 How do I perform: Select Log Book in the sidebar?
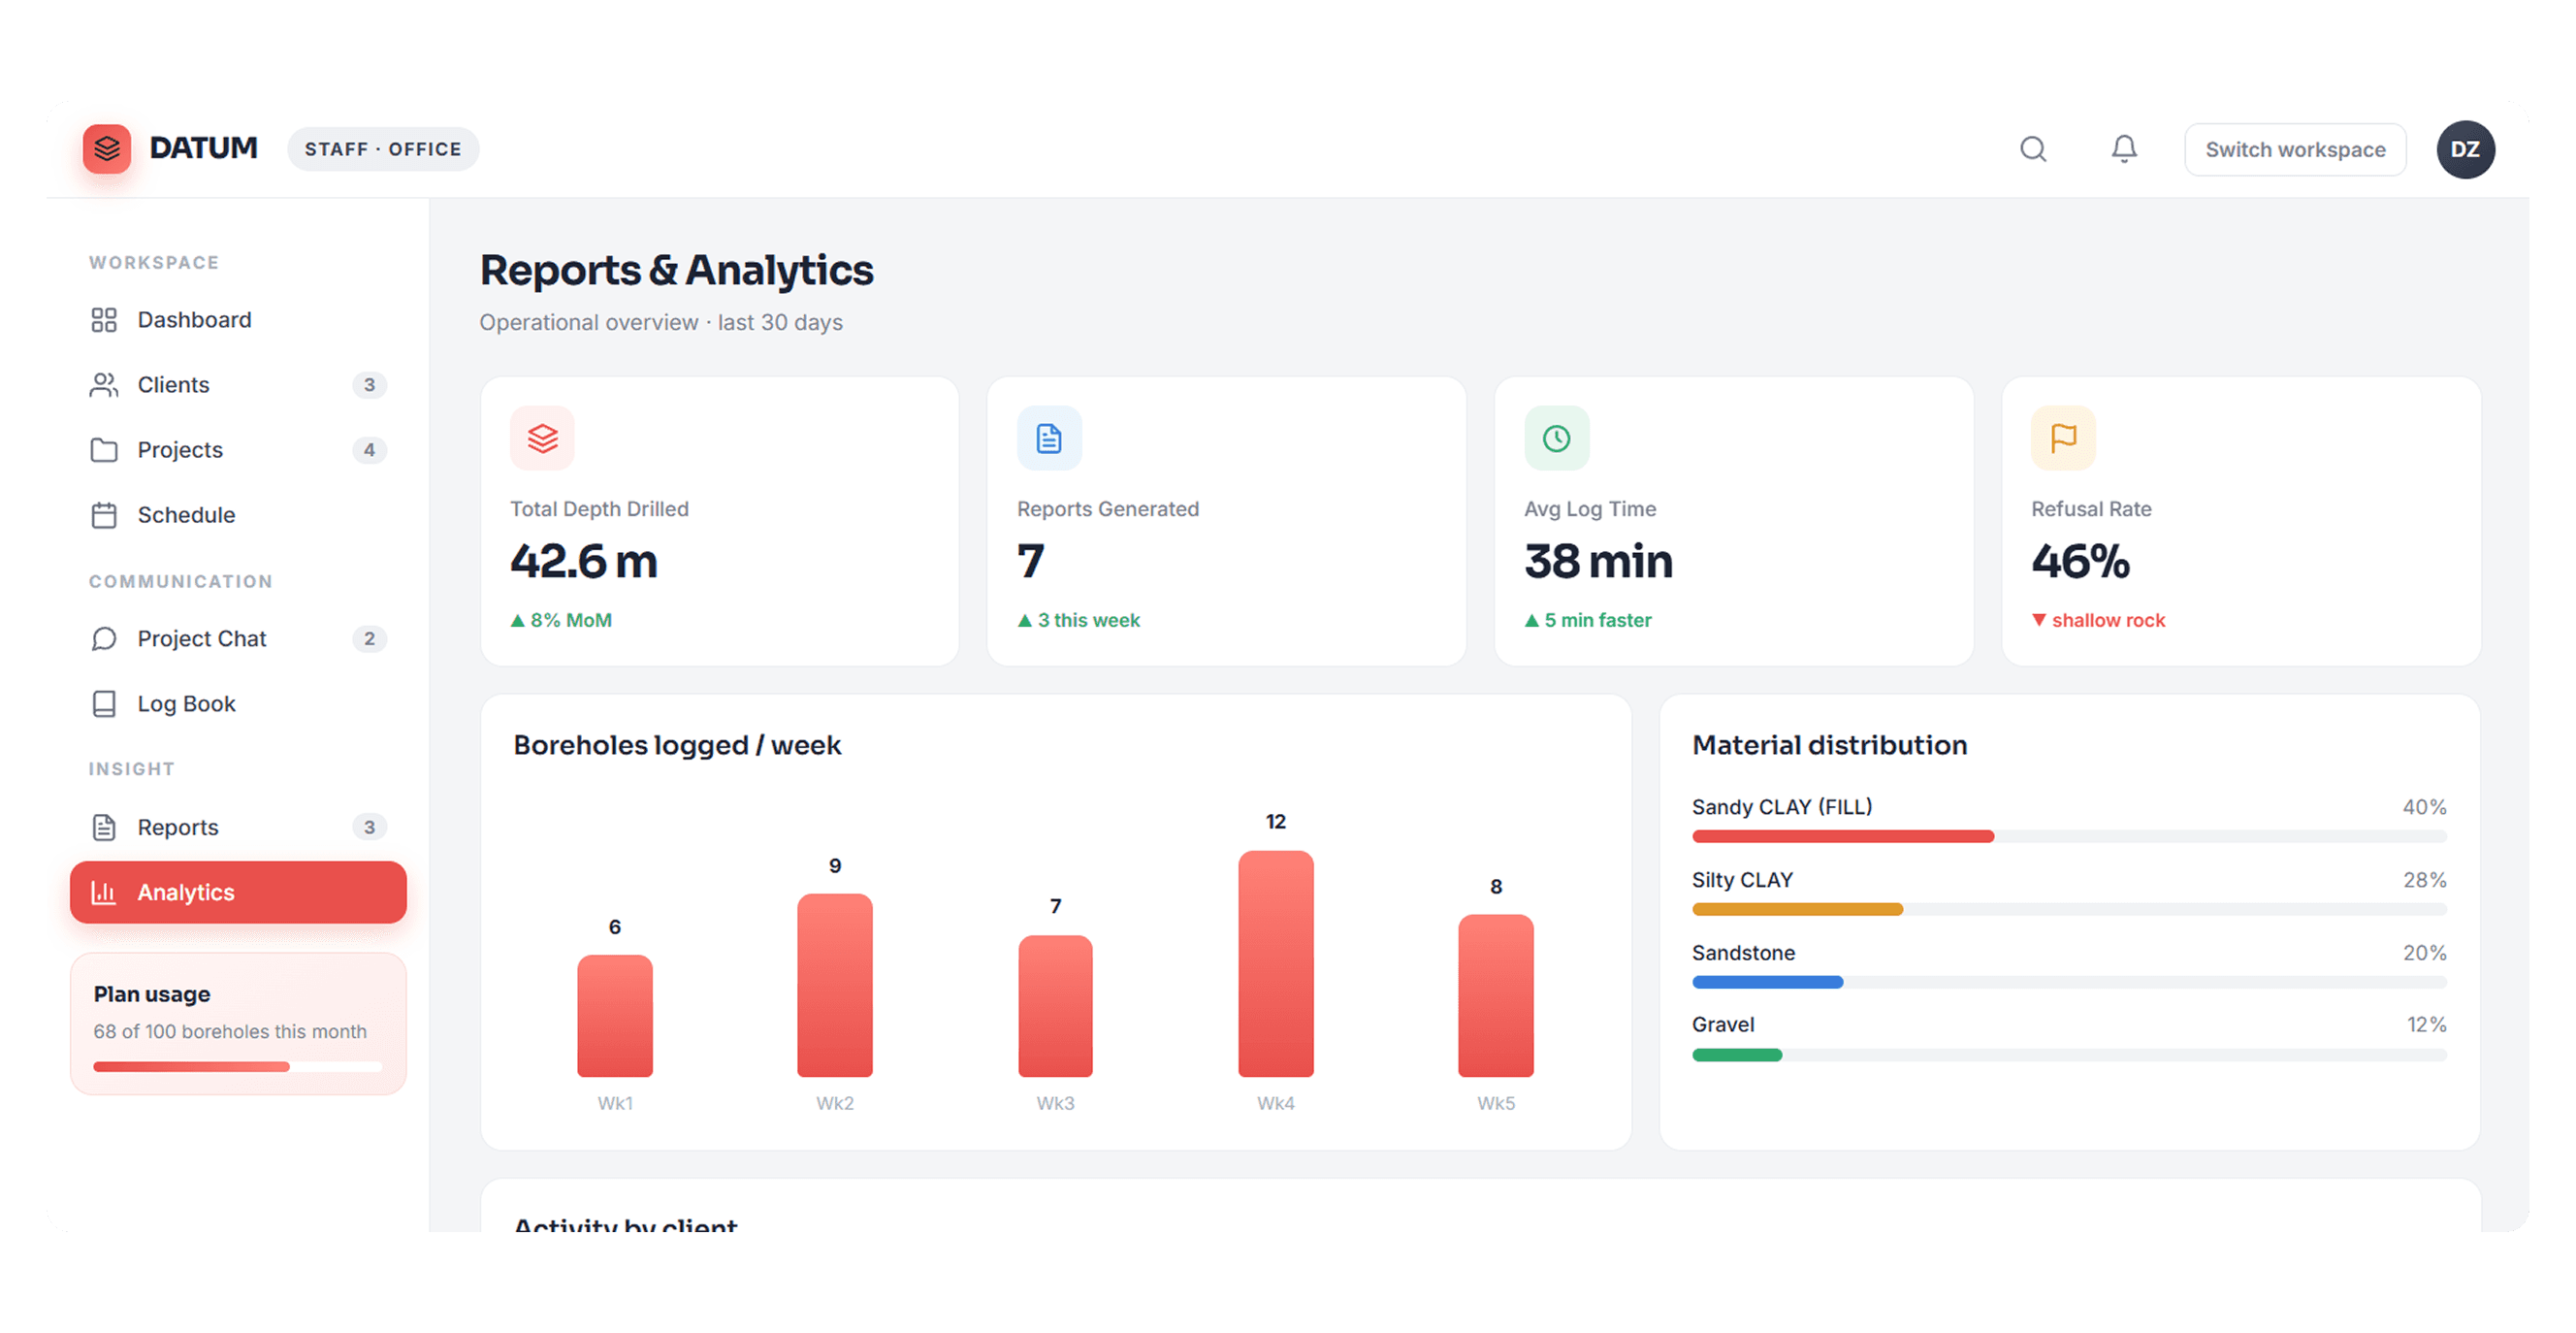pos(238,704)
